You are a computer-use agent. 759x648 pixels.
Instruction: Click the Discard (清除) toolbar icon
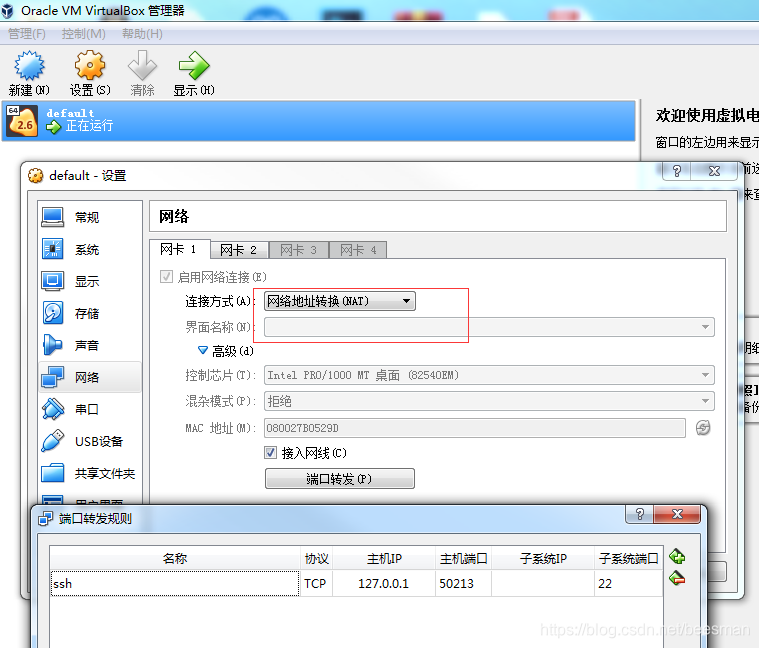point(142,65)
